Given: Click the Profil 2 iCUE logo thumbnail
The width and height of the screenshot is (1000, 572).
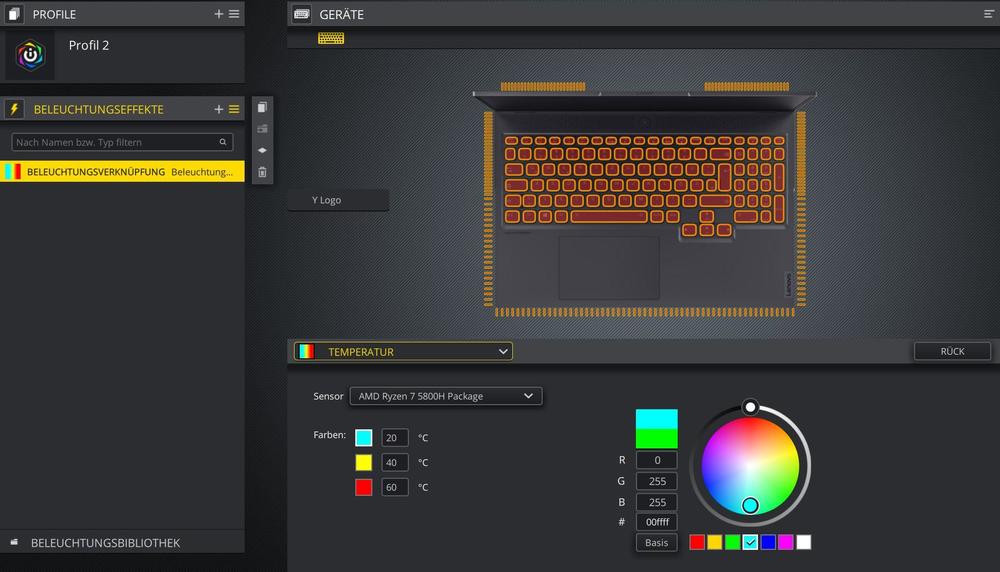Looking at the screenshot, I should click(30, 56).
